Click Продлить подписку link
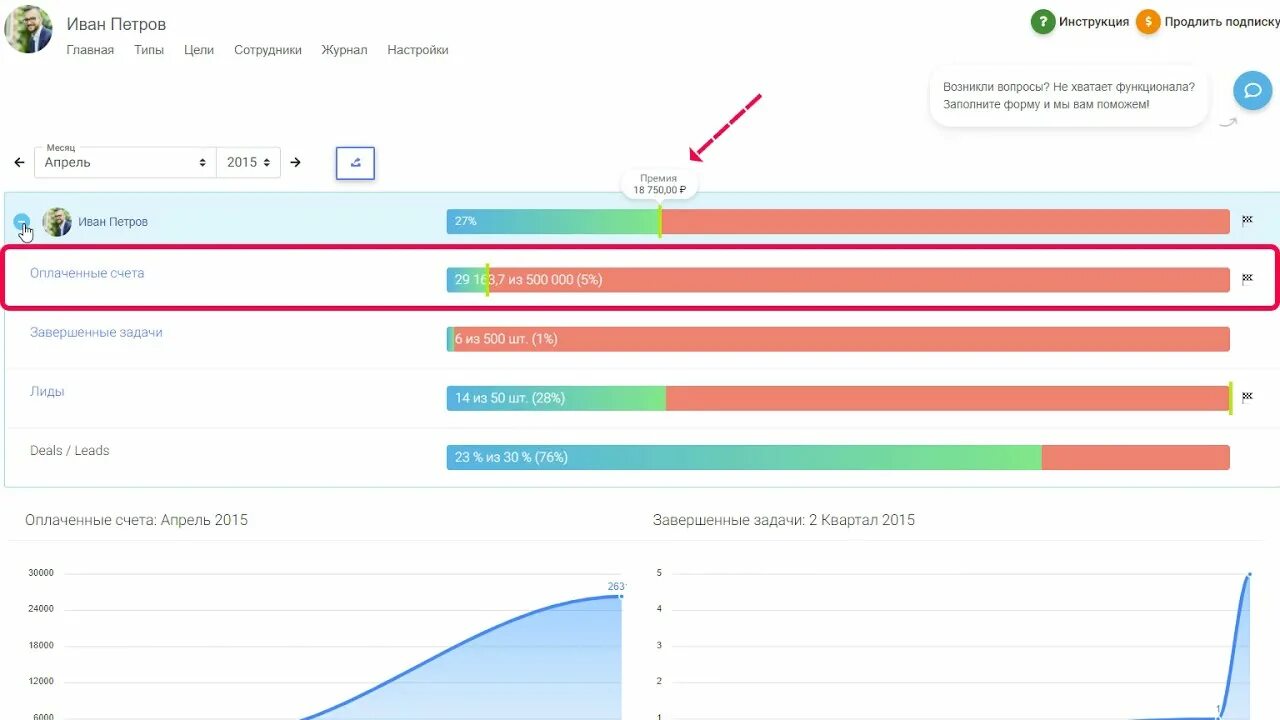The image size is (1280, 720). click(x=1222, y=22)
